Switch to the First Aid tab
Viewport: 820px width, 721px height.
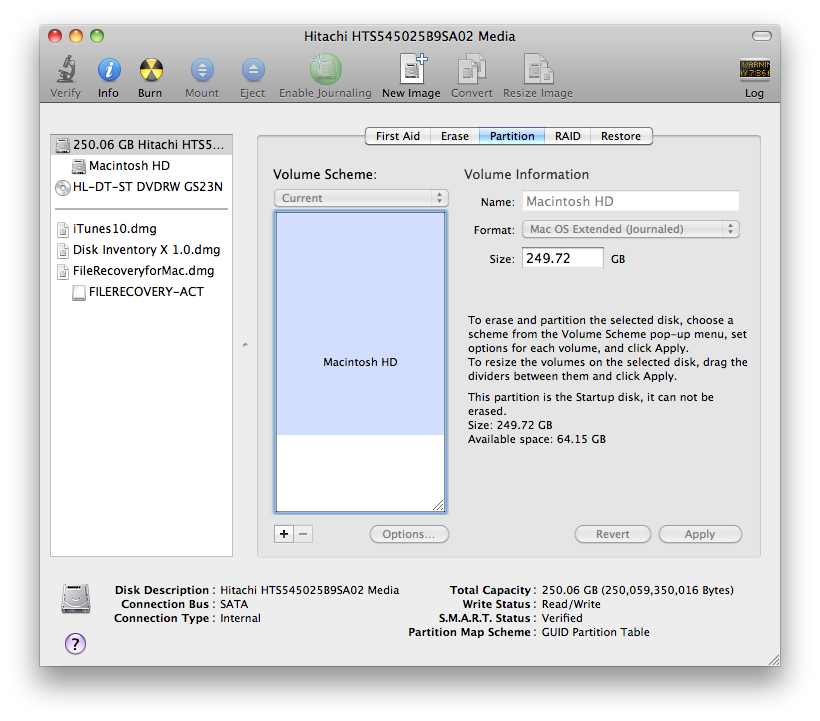397,136
